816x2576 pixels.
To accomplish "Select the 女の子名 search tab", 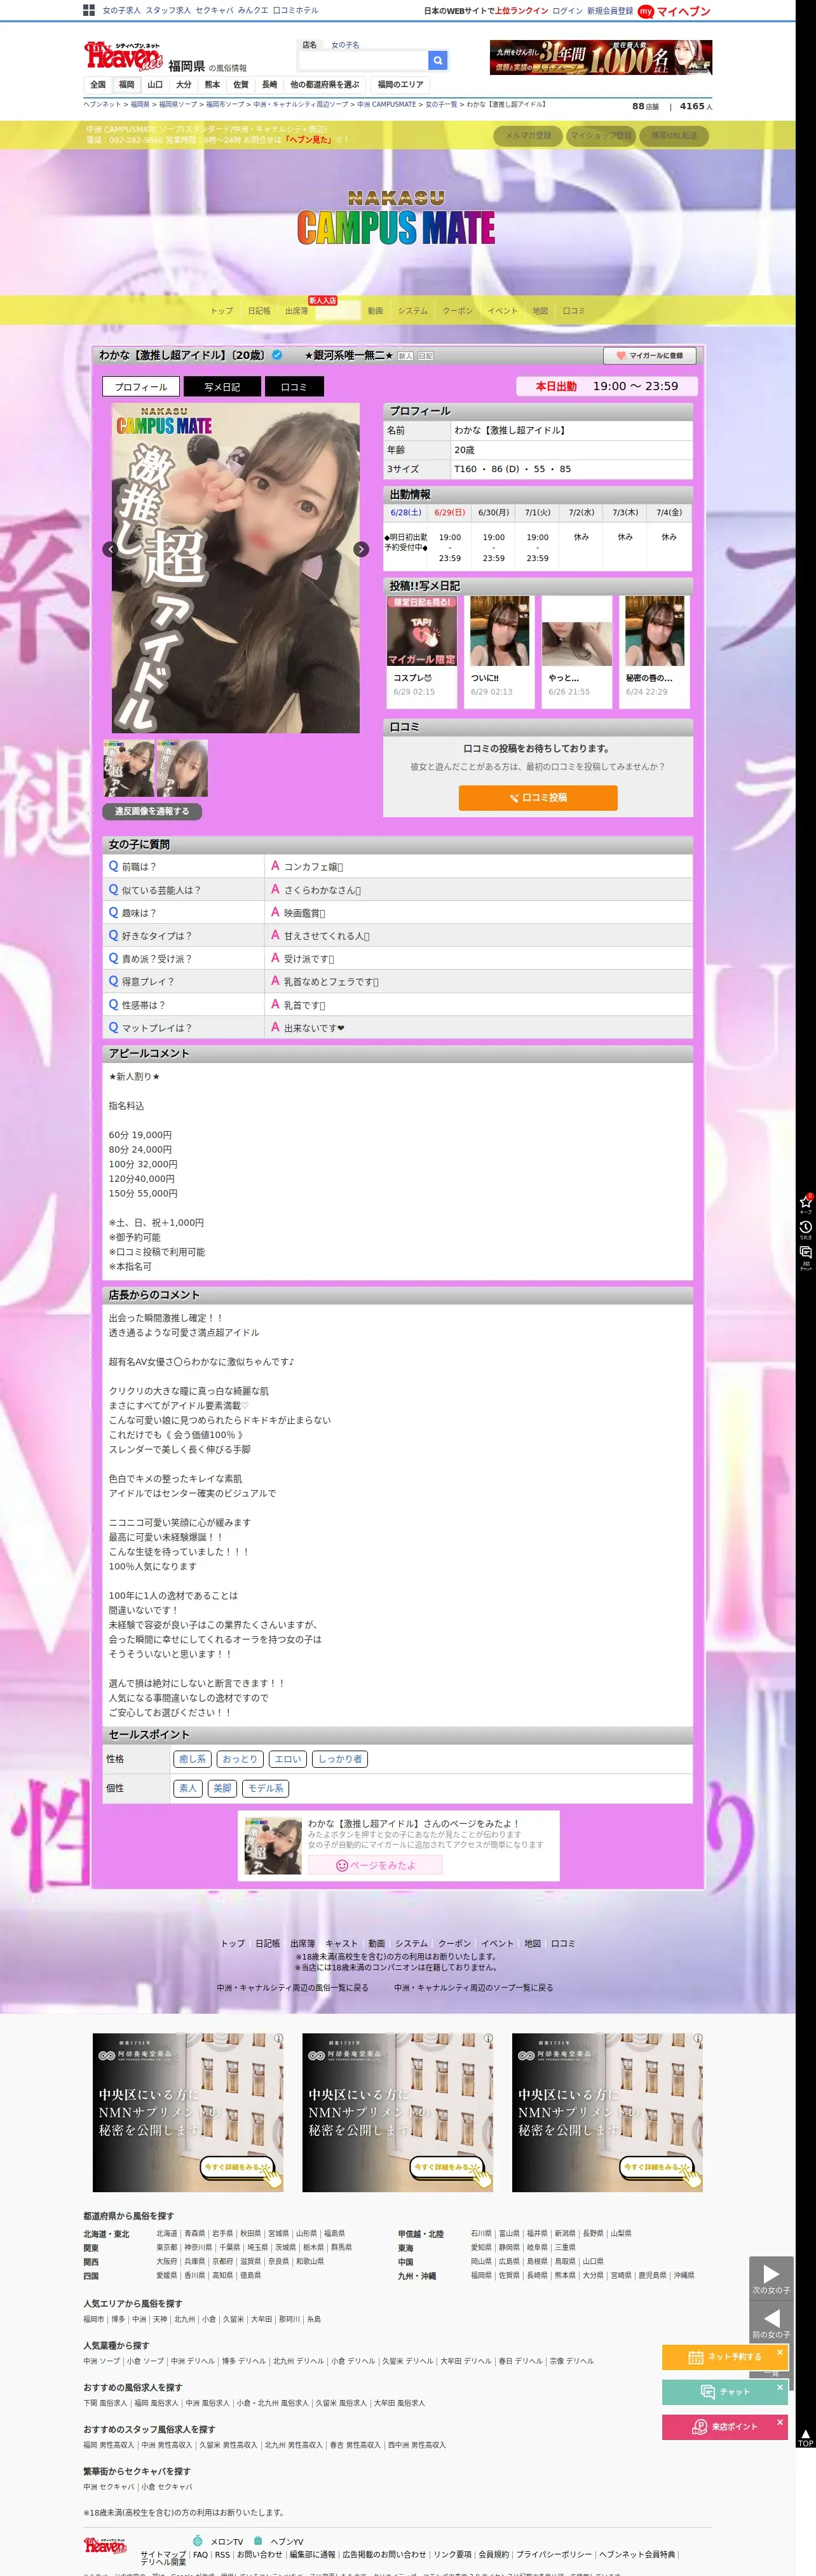I will pyautogui.click(x=345, y=45).
